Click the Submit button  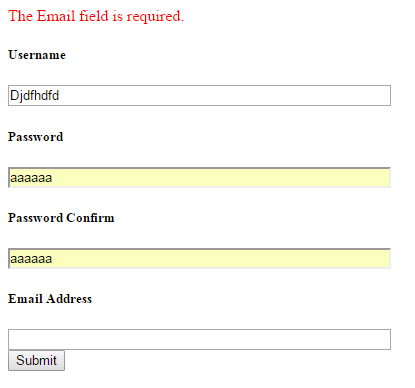coord(36,360)
